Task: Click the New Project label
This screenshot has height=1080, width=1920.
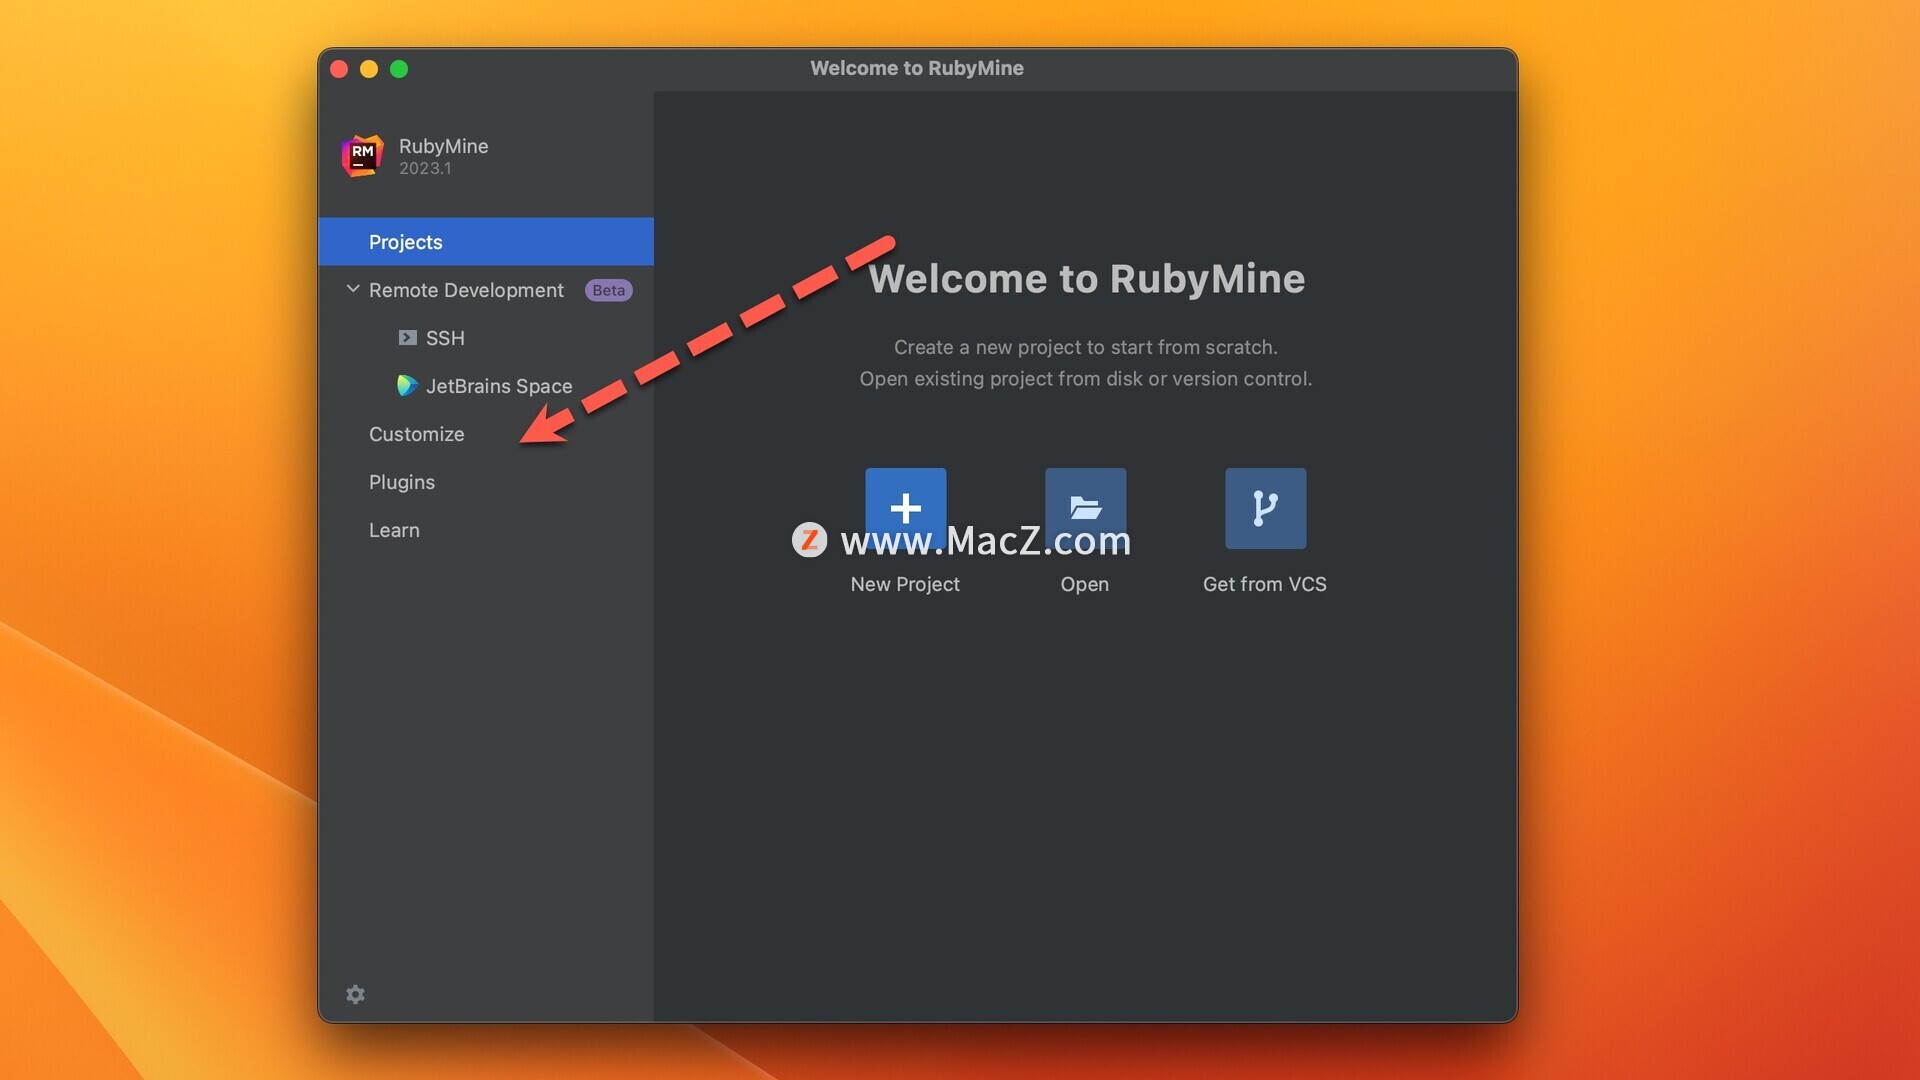Action: click(905, 584)
